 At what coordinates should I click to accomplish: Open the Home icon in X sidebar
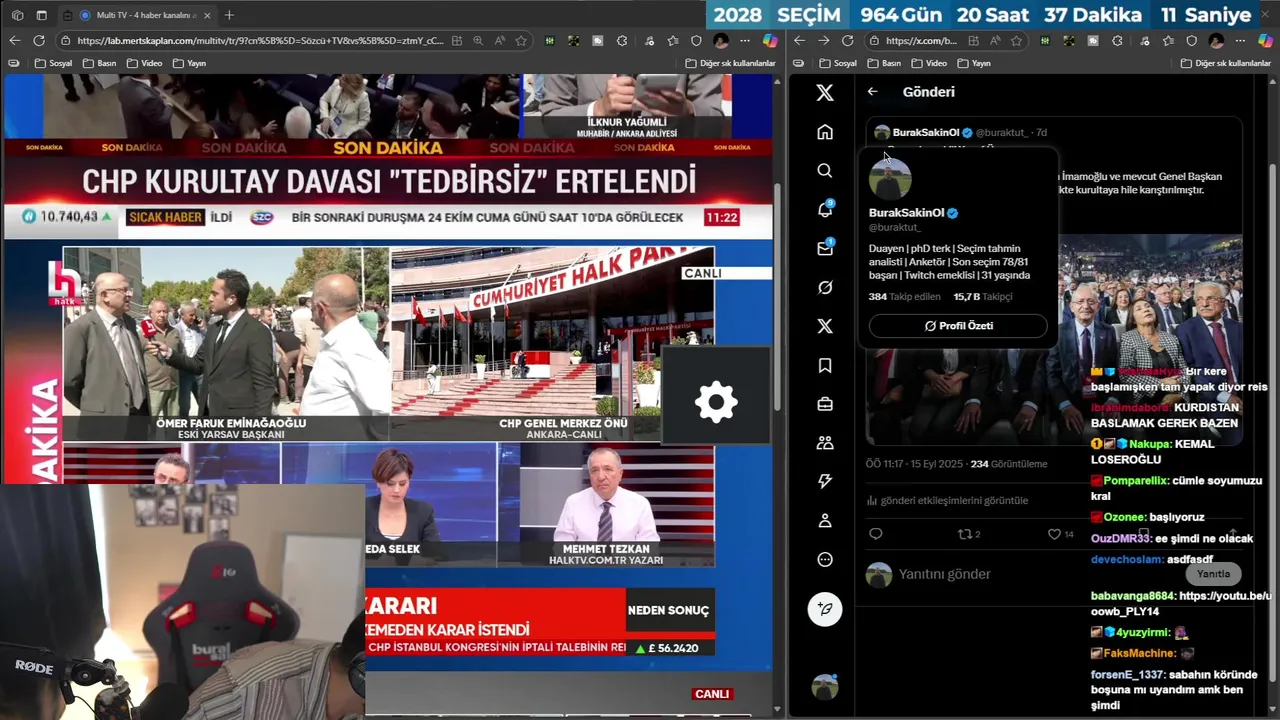click(825, 132)
